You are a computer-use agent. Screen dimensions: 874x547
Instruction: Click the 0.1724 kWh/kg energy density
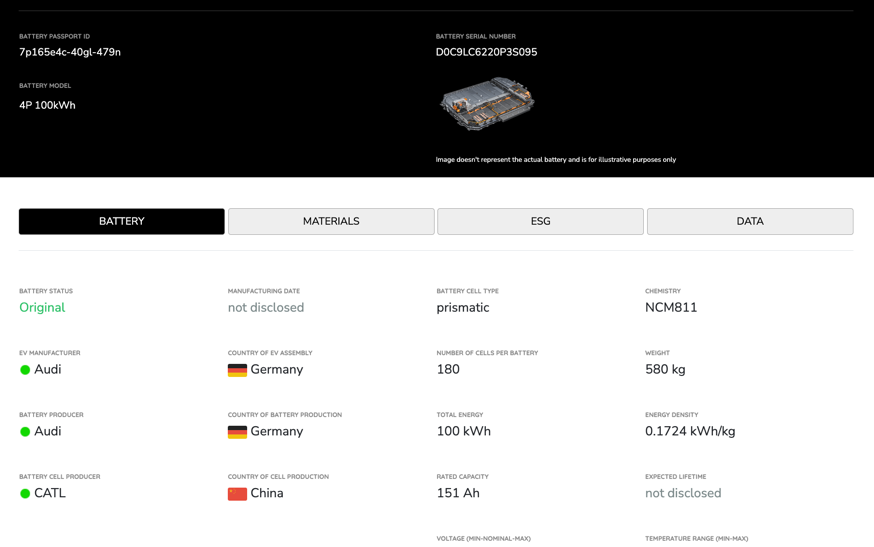(690, 431)
